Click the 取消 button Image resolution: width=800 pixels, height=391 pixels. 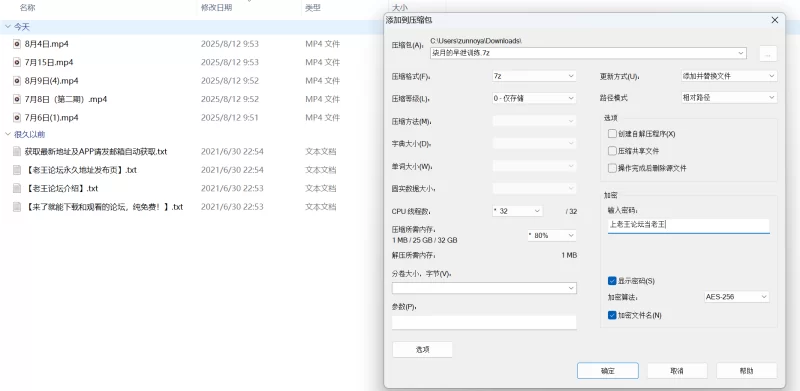[x=677, y=371]
